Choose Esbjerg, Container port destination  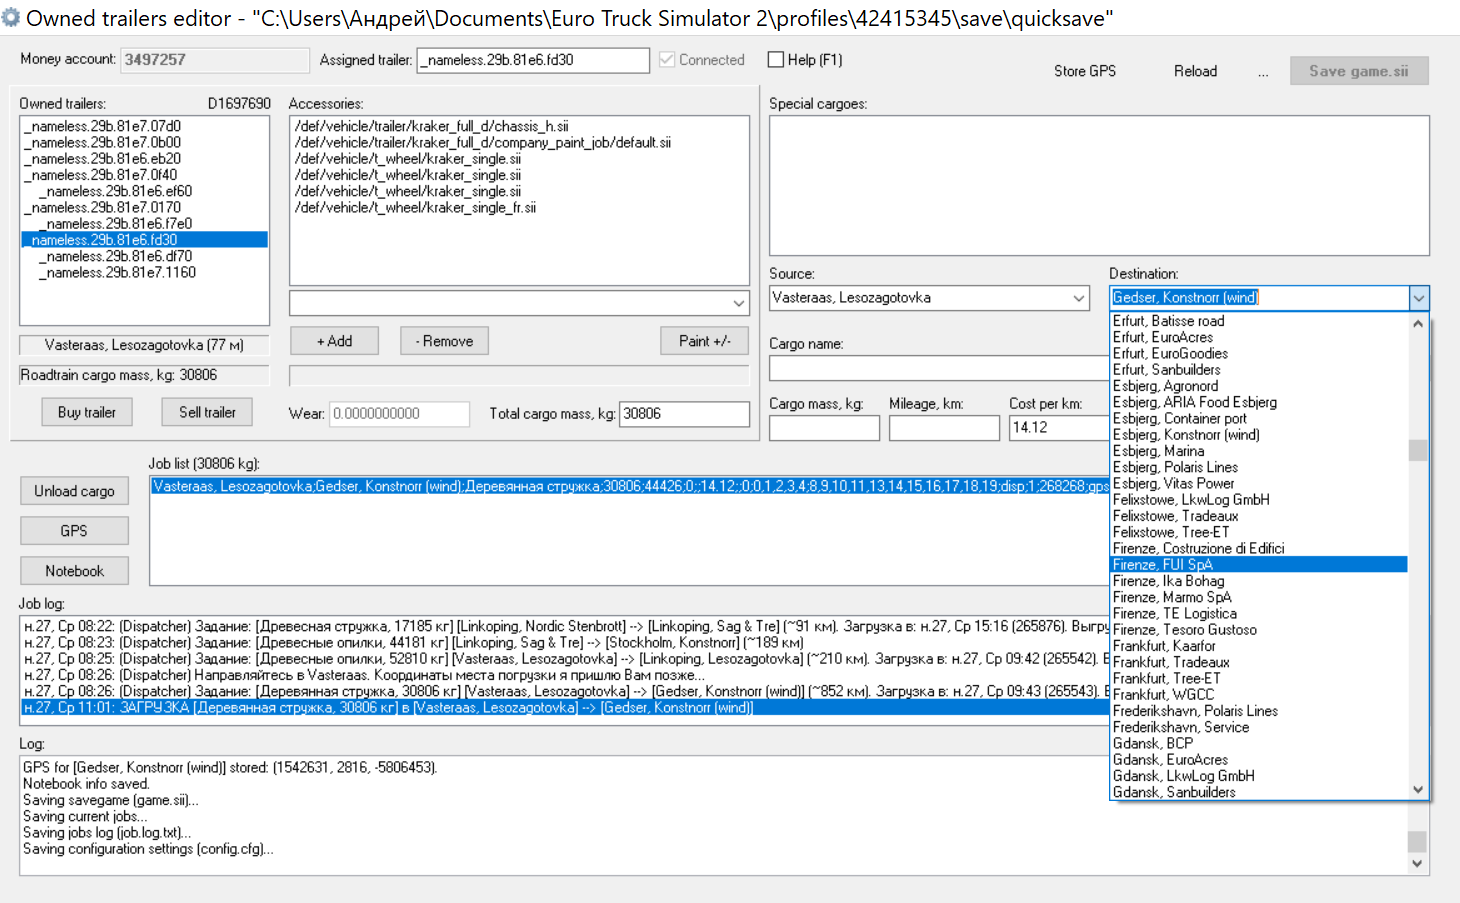pos(1179,419)
